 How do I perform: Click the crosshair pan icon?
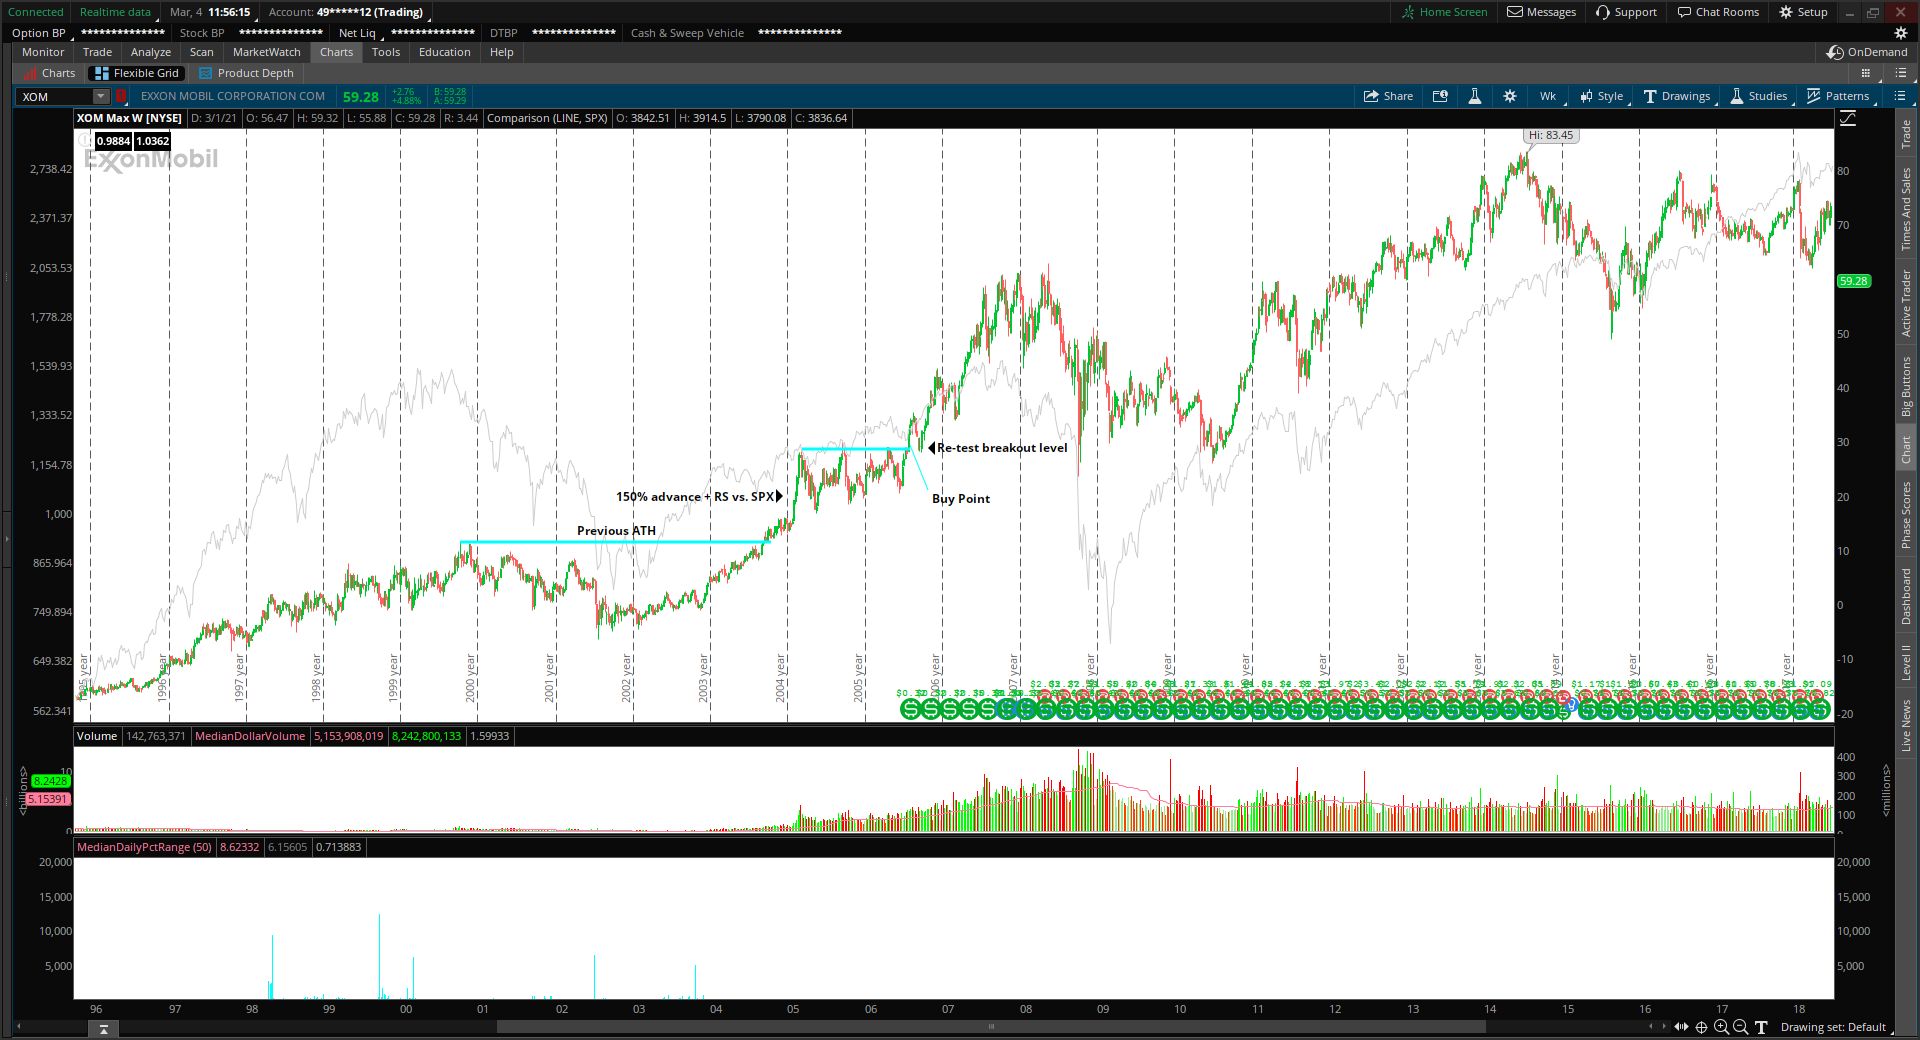click(1701, 1027)
